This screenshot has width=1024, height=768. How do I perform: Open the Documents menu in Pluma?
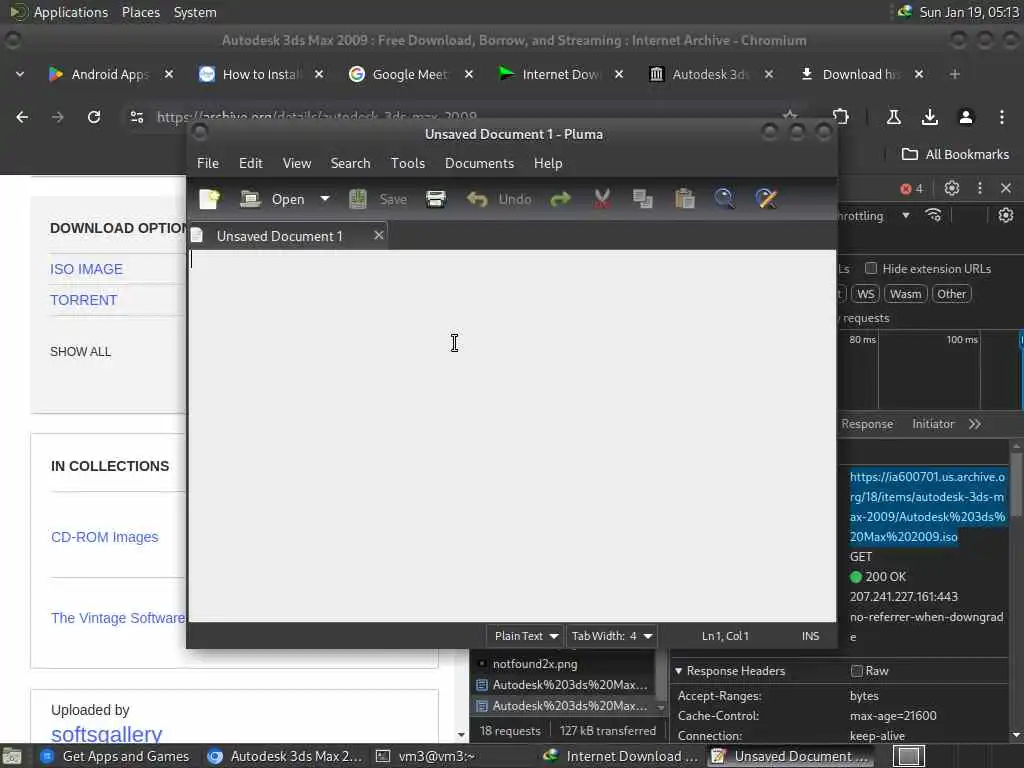click(x=479, y=163)
